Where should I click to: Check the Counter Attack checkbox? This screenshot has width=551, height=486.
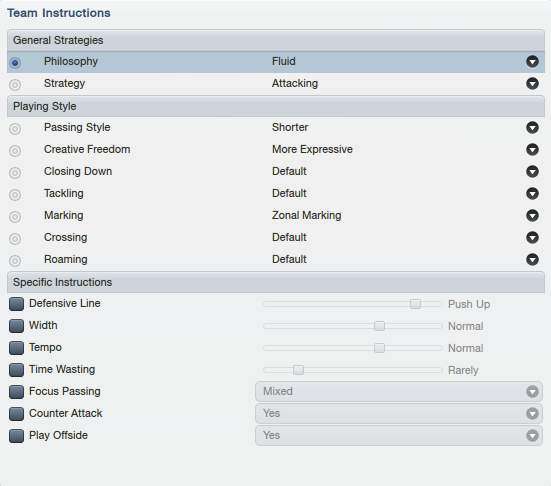(x=17, y=414)
